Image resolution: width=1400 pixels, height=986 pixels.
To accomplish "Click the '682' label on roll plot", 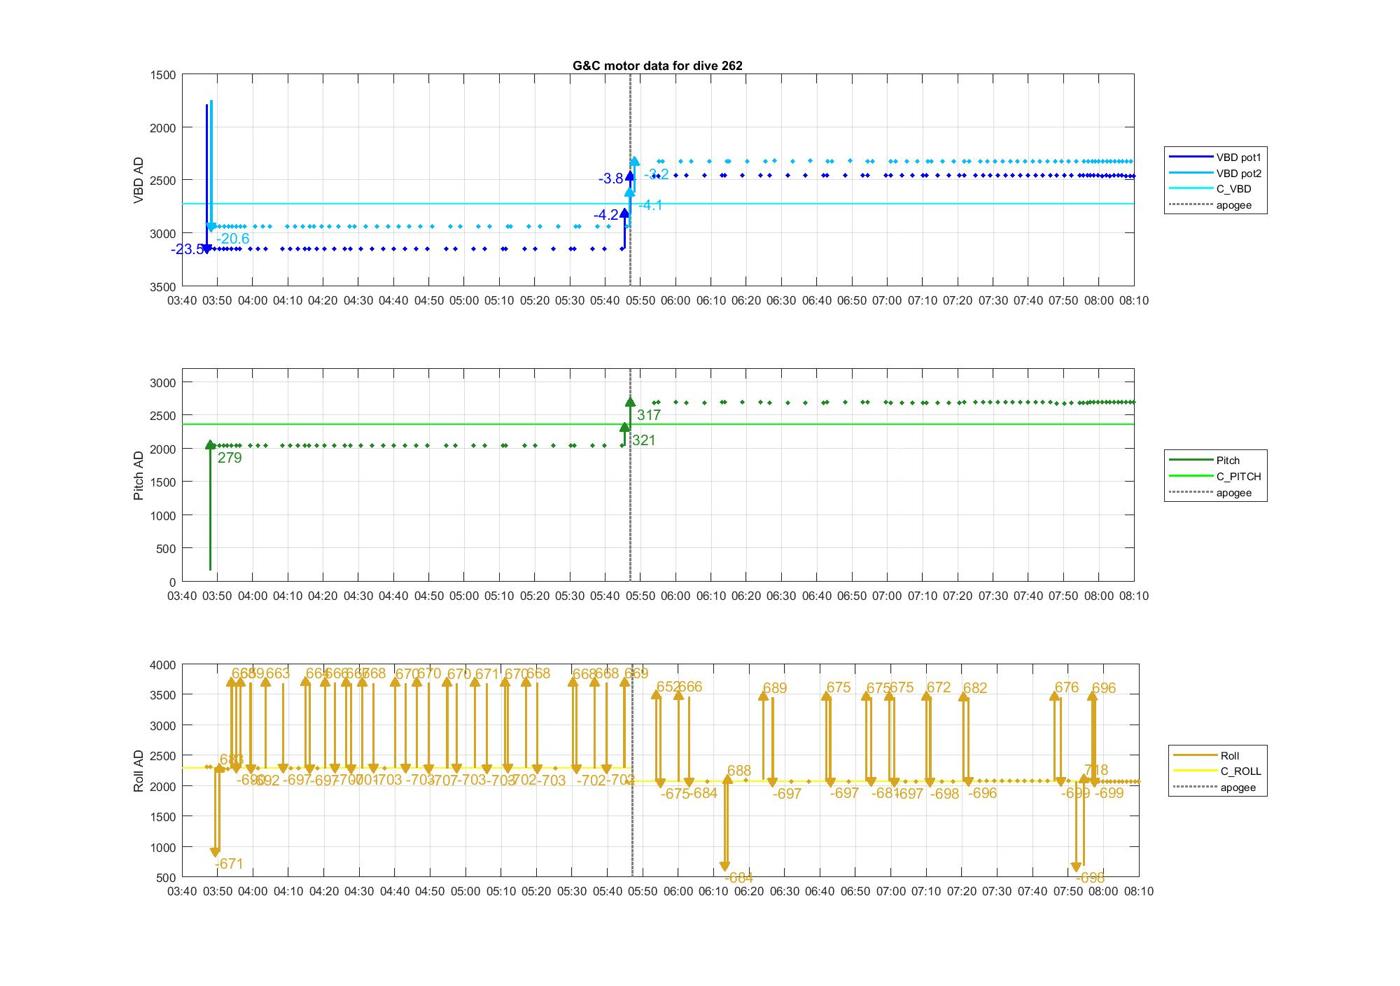I will [975, 688].
